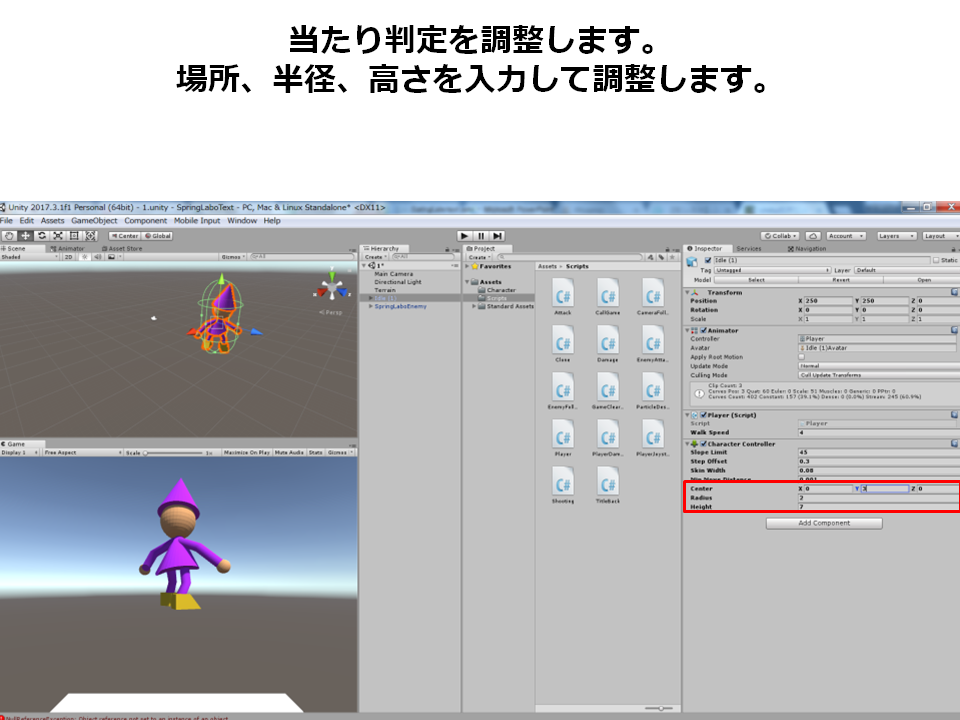Toggle the 2D scene view mode
This screenshot has width=960, height=720.
69,257
